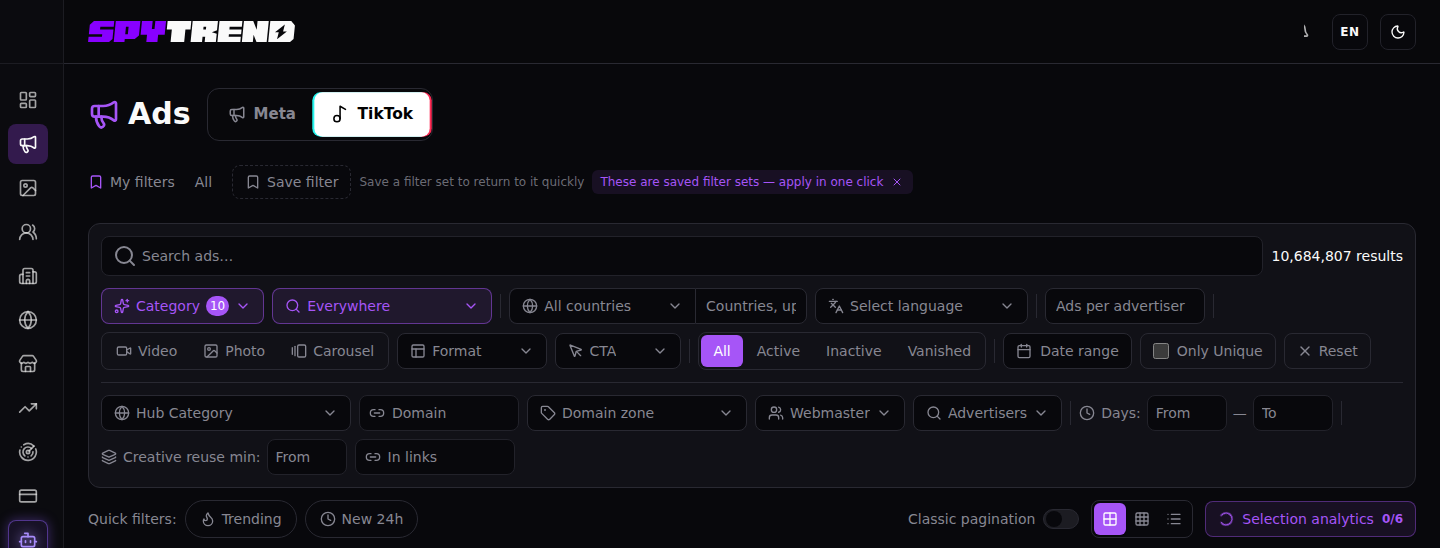Filter by Carousel ad type

[x=332, y=351]
